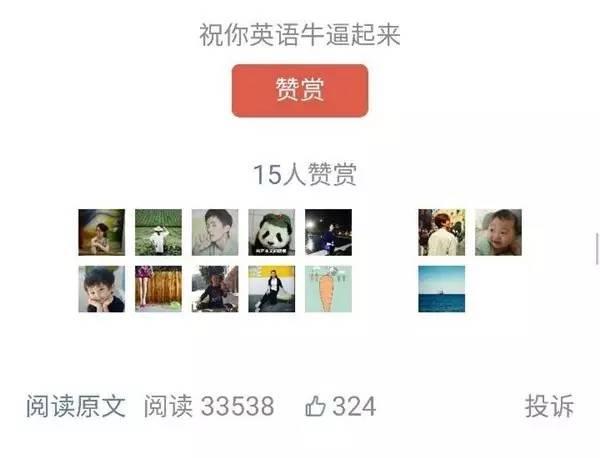Image resolution: width=600 pixels, height=458 pixels.
Task: Tap the 阅读 33538 read count
Action: pyautogui.click(x=209, y=406)
